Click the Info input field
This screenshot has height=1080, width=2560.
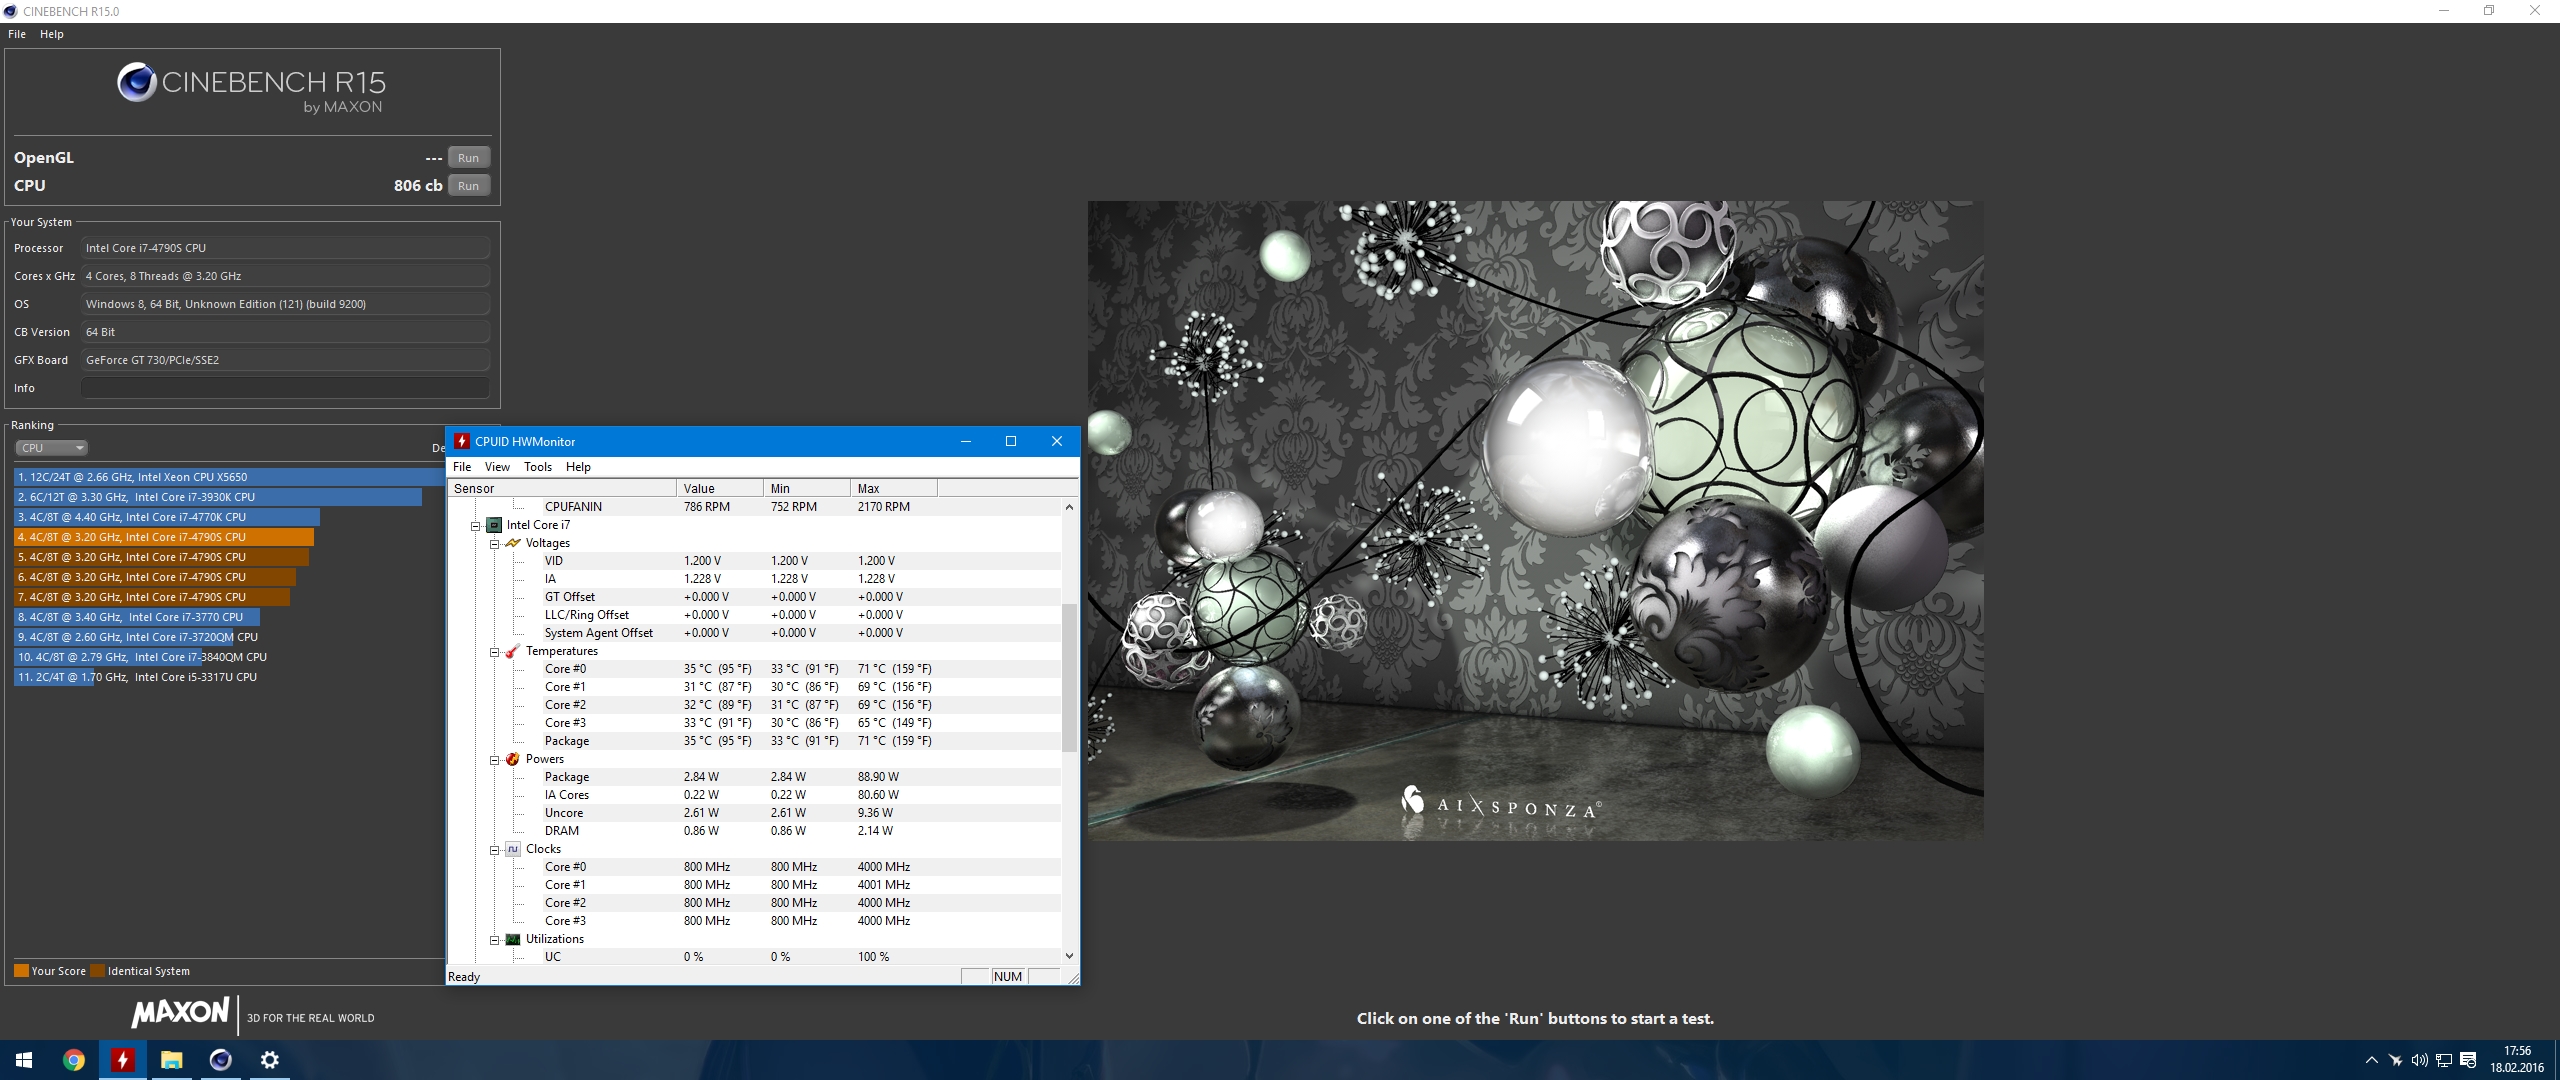point(285,388)
